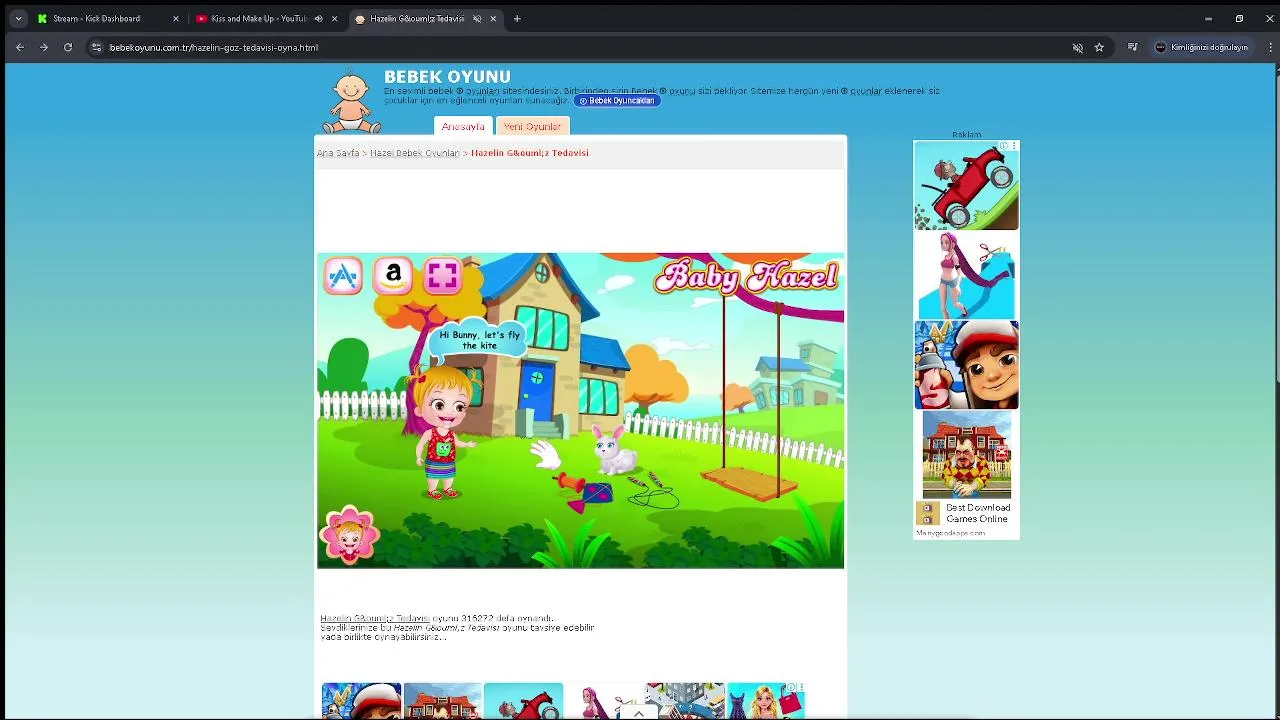1280x720 pixels.
Task: Open the angry neighbor house ad thumbnail
Action: [966, 455]
